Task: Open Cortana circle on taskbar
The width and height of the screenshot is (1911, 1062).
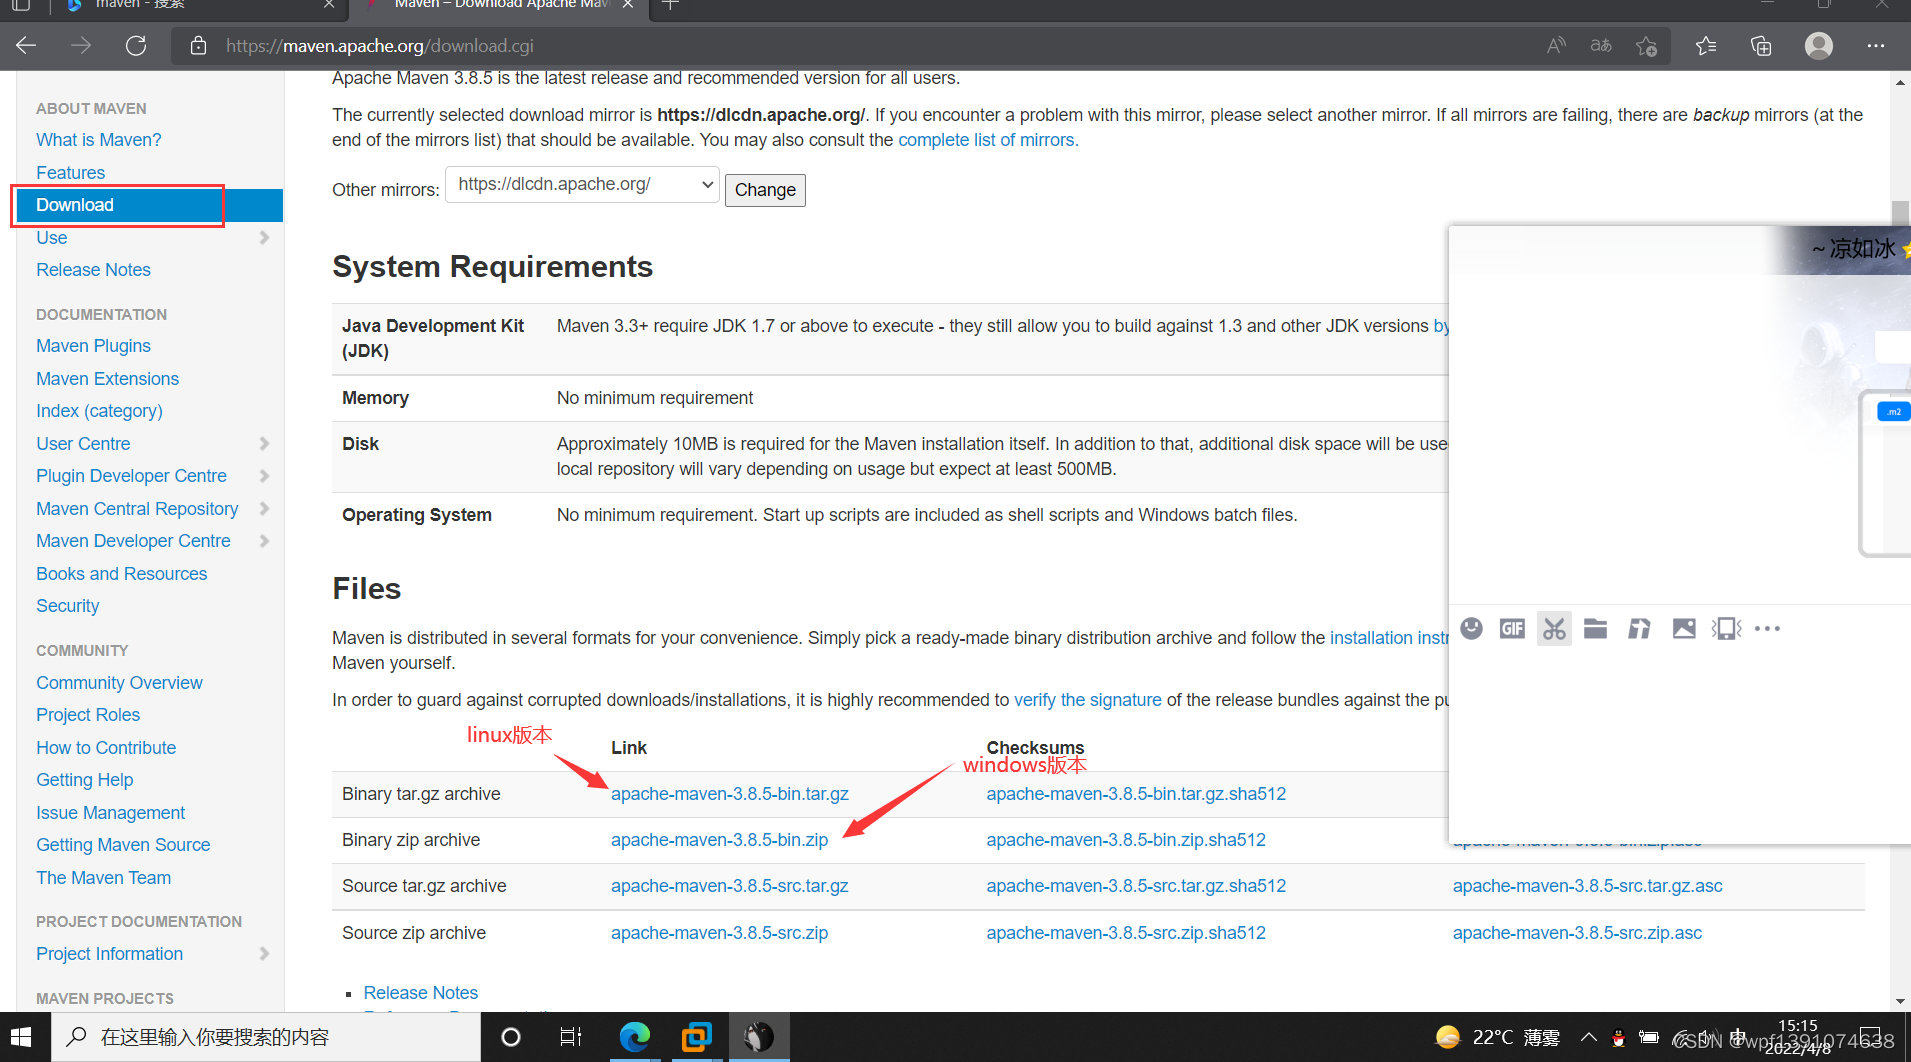Action: tap(510, 1037)
